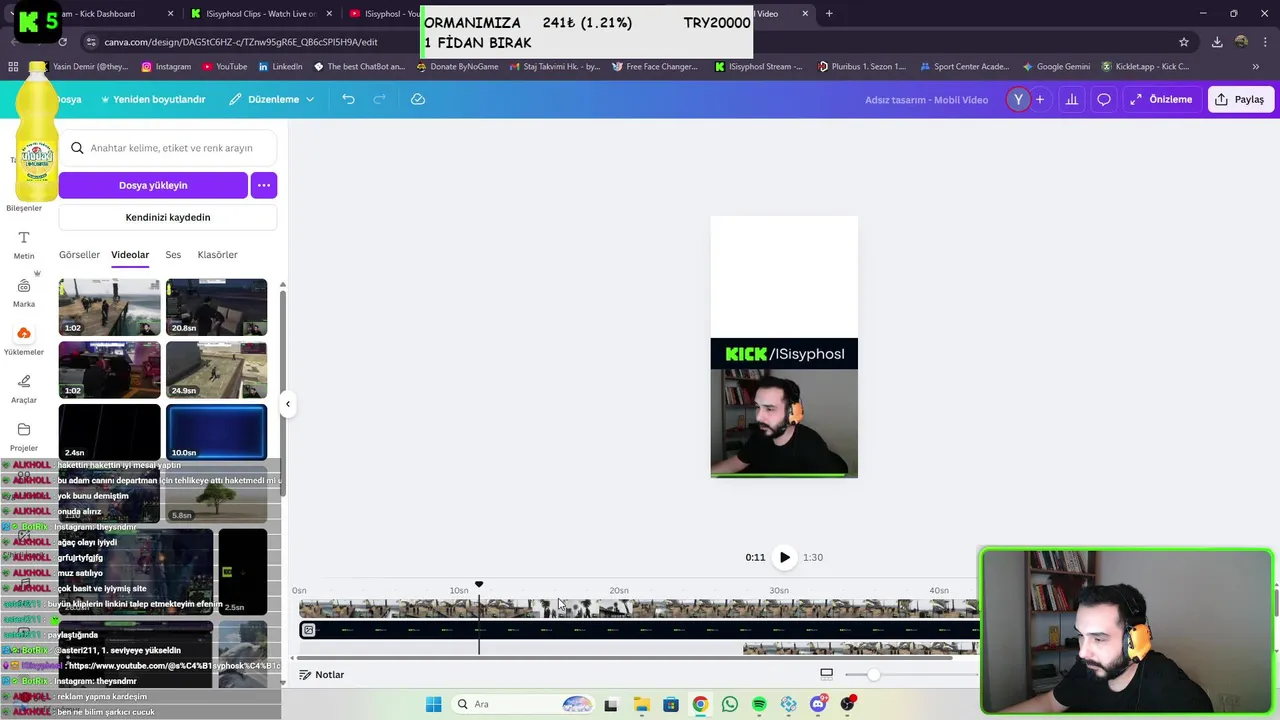Open Windows Start menu
This screenshot has height=720, width=1280.
click(433, 704)
